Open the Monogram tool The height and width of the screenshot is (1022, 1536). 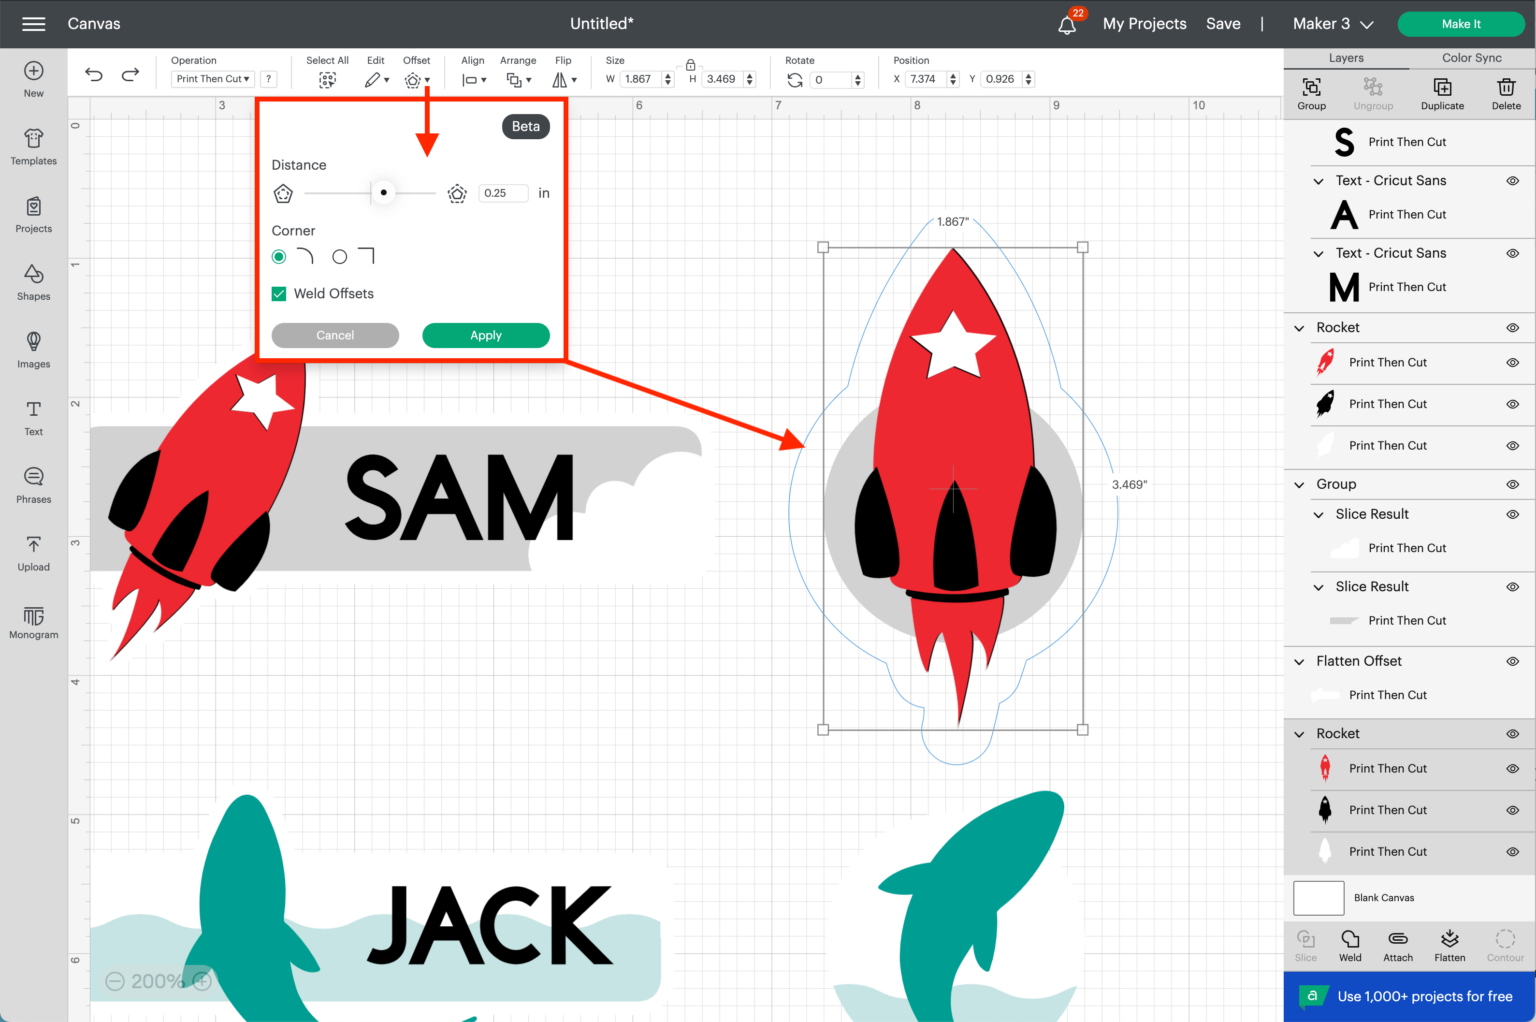click(x=33, y=621)
